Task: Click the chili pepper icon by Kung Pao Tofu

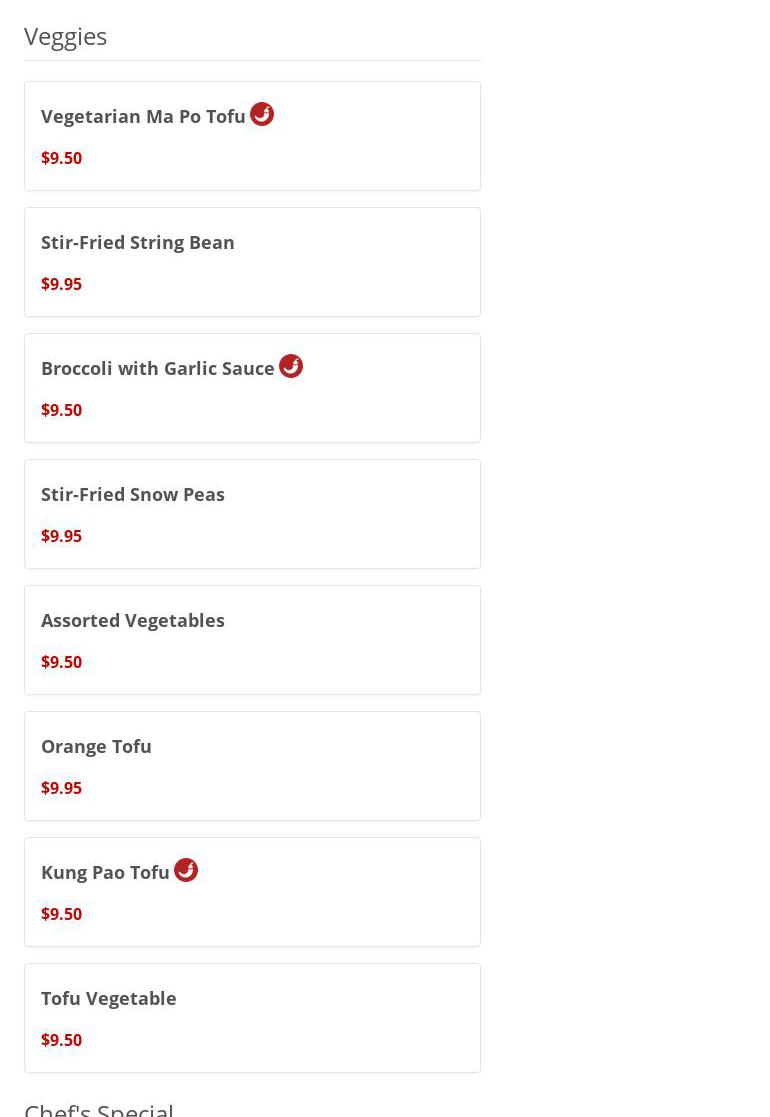Action: 186,870
